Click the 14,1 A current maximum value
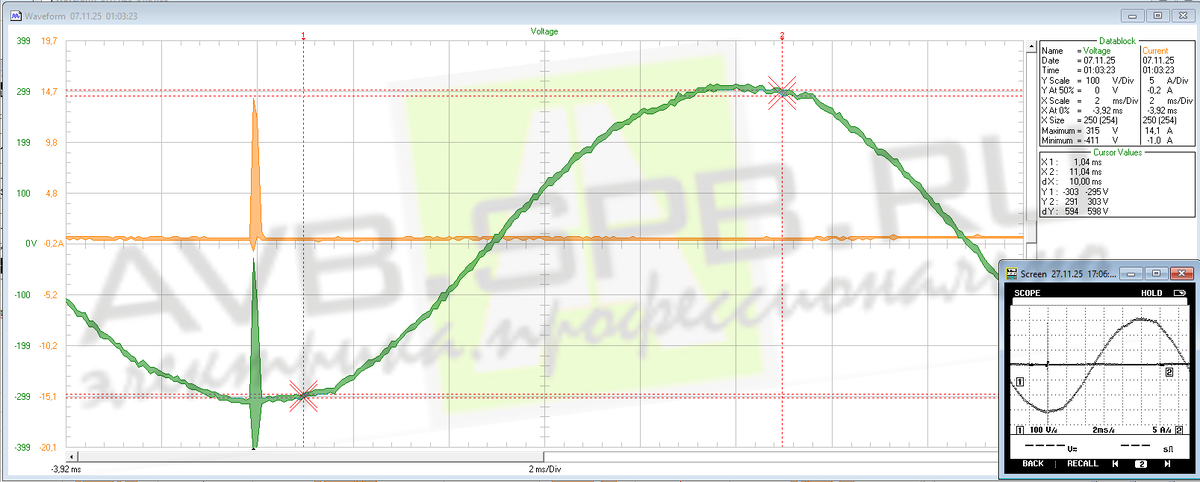This screenshot has width=1200, height=482. pos(1154,131)
